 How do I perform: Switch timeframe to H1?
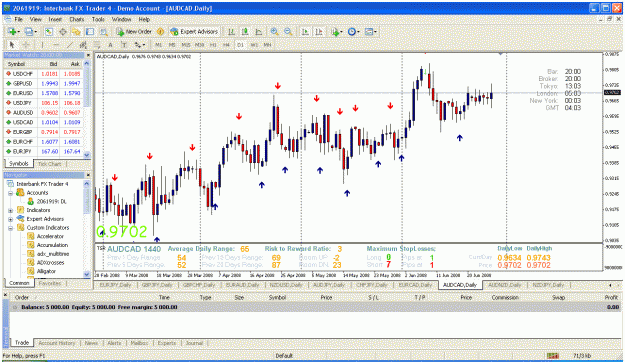tap(213, 45)
